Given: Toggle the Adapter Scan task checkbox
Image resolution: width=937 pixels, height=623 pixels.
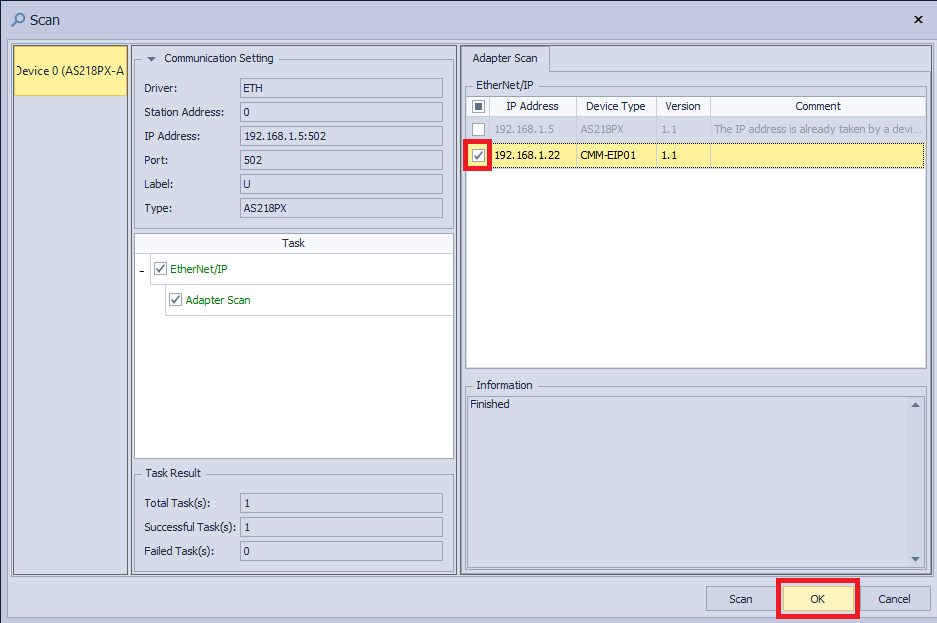Looking at the screenshot, I should [176, 300].
